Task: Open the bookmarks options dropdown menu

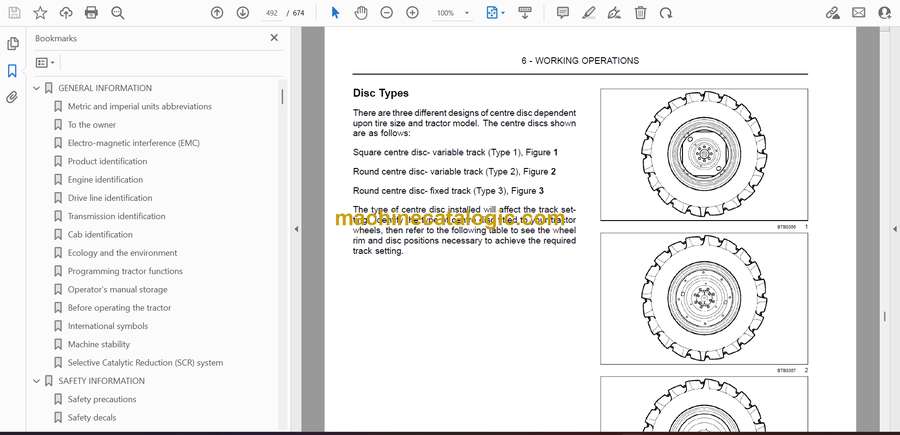Action: (x=45, y=62)
